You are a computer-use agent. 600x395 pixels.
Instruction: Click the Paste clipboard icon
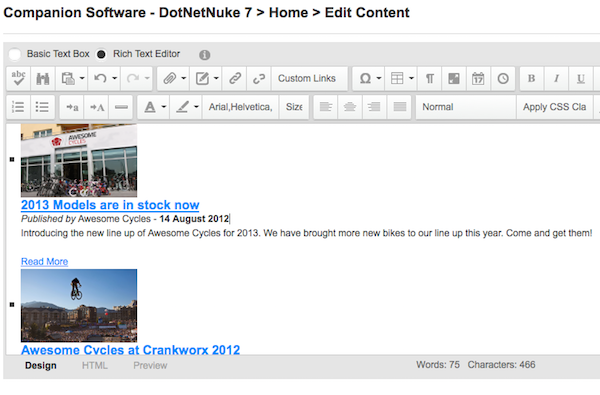tap(68, 78)
